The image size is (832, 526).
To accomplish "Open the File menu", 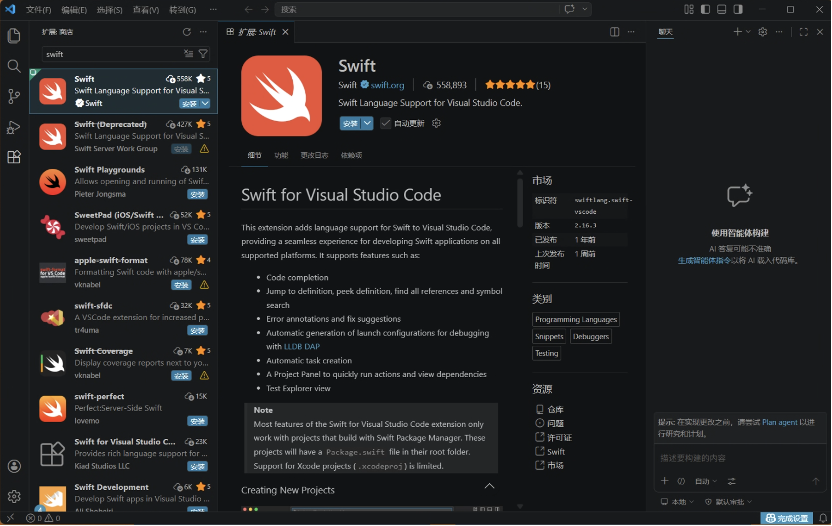I will pos(38,10).
